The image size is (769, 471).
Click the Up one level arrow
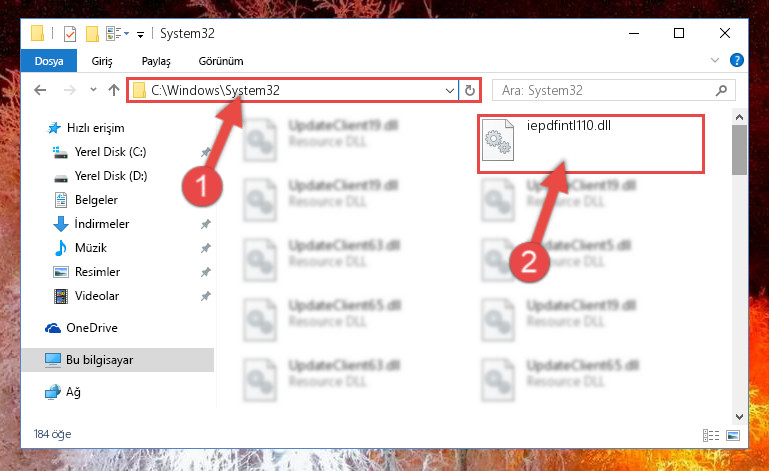(114, 90)
